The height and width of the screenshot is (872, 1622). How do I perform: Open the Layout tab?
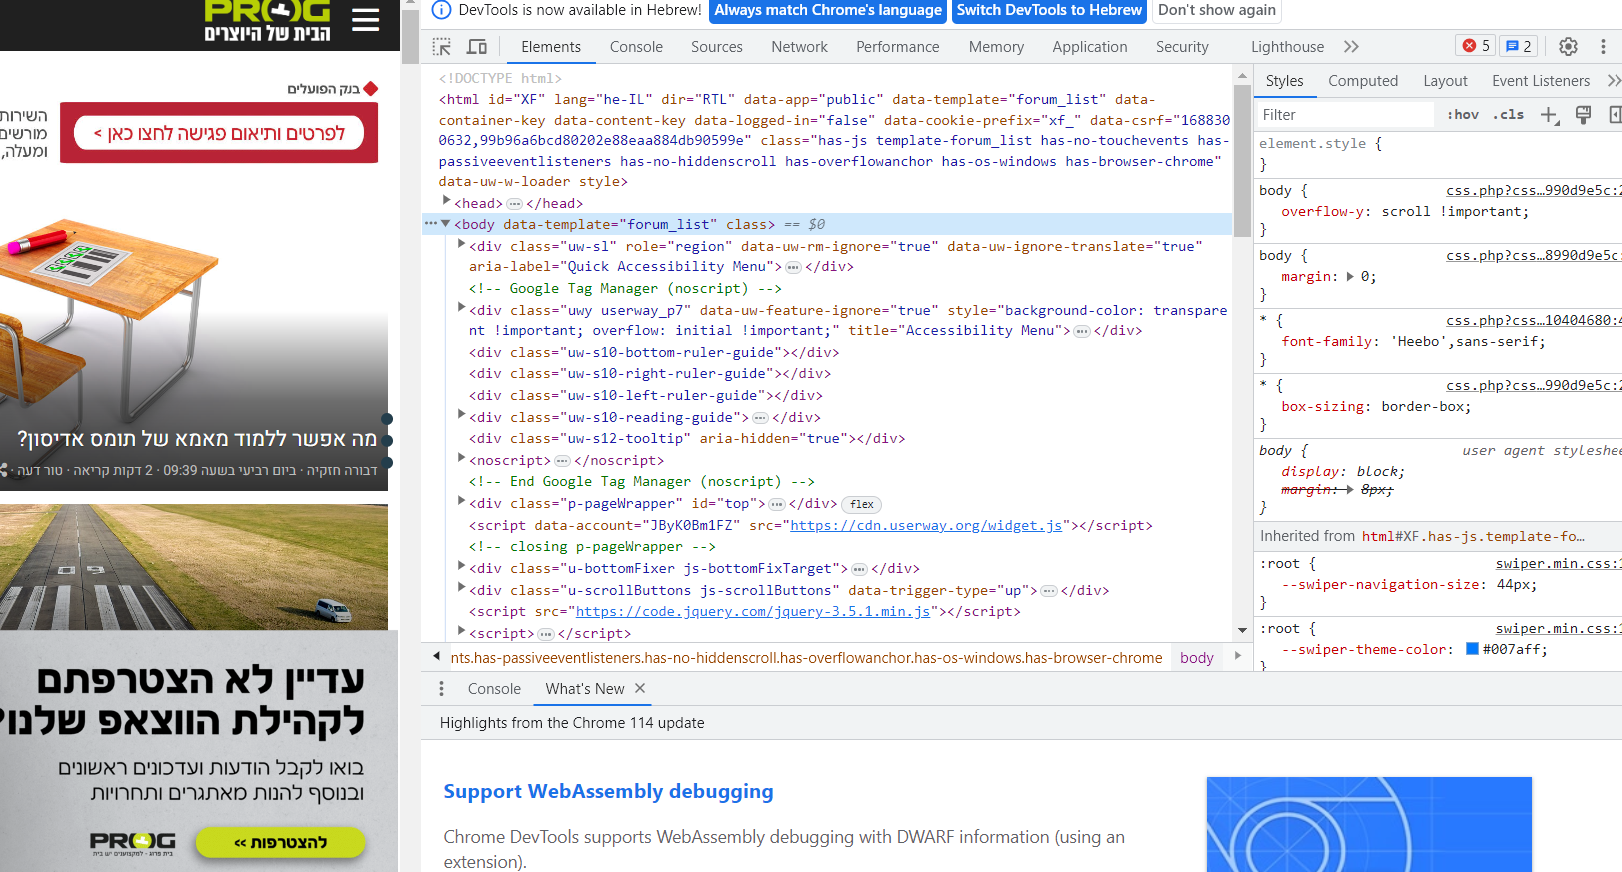coord(1445,81)
